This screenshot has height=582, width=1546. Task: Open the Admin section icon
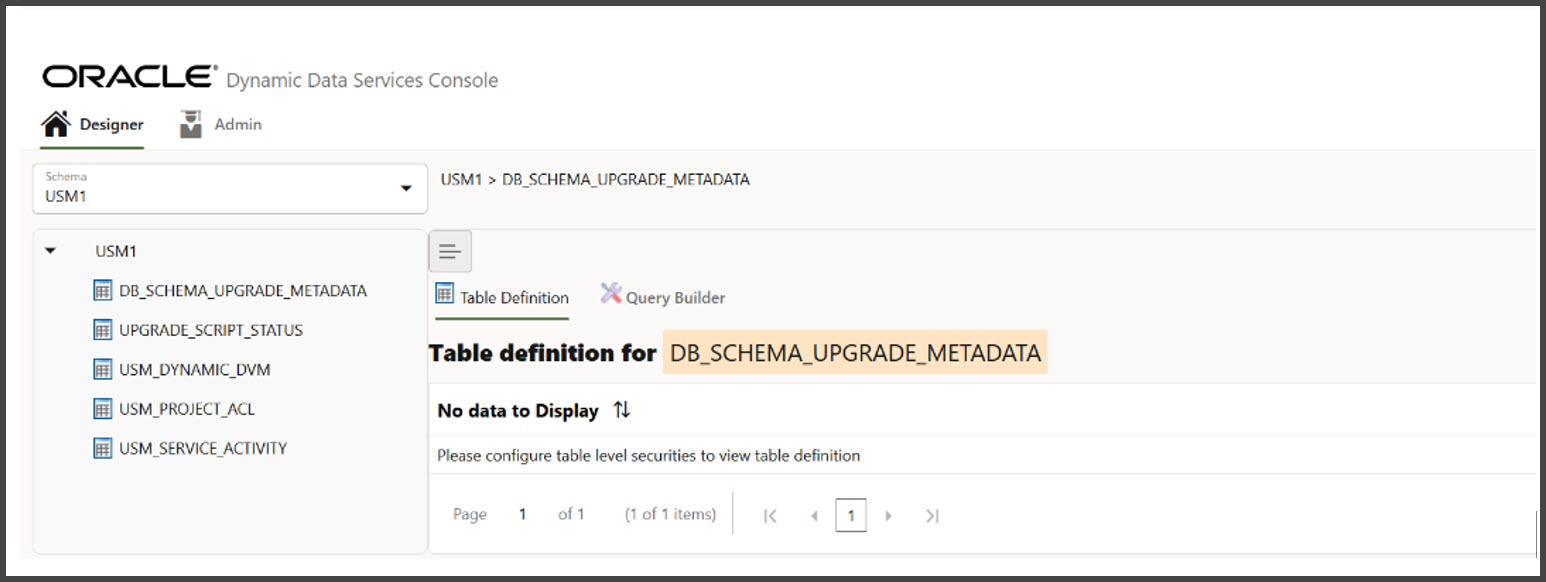point(189,120)
